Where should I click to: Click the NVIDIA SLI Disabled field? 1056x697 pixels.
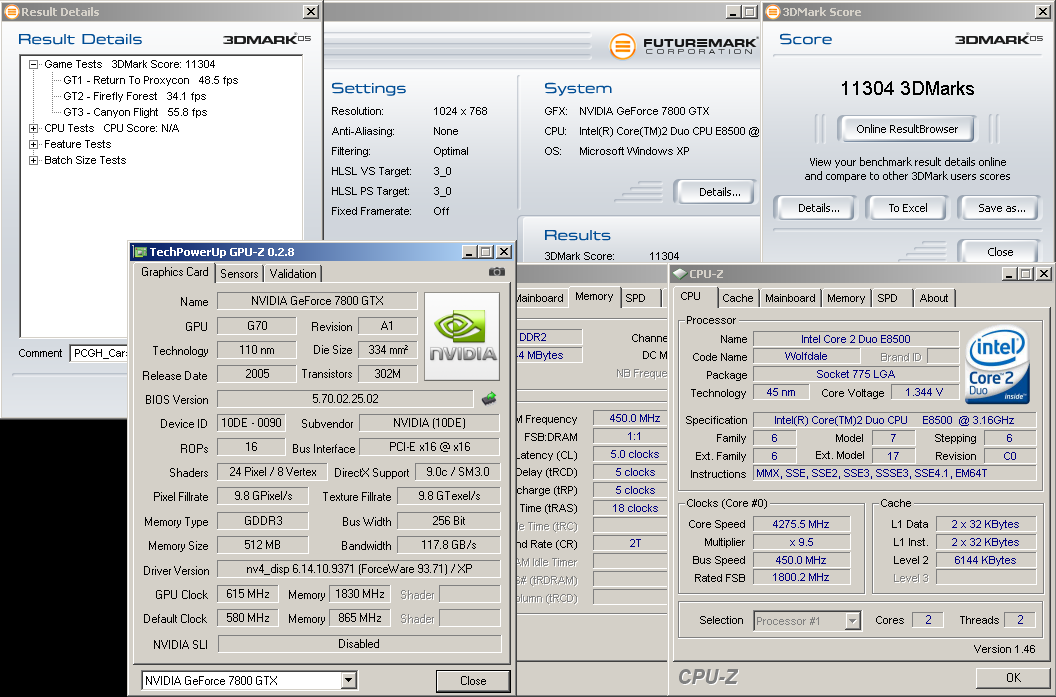pos(359,644)
